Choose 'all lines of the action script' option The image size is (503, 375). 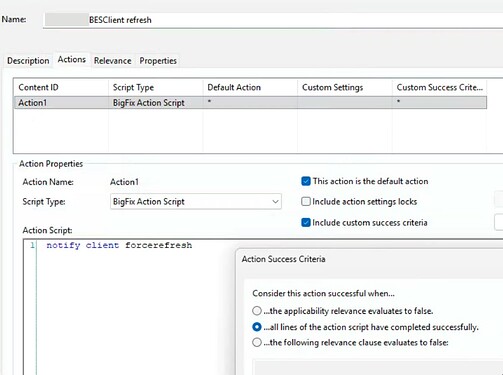point(257,327)
